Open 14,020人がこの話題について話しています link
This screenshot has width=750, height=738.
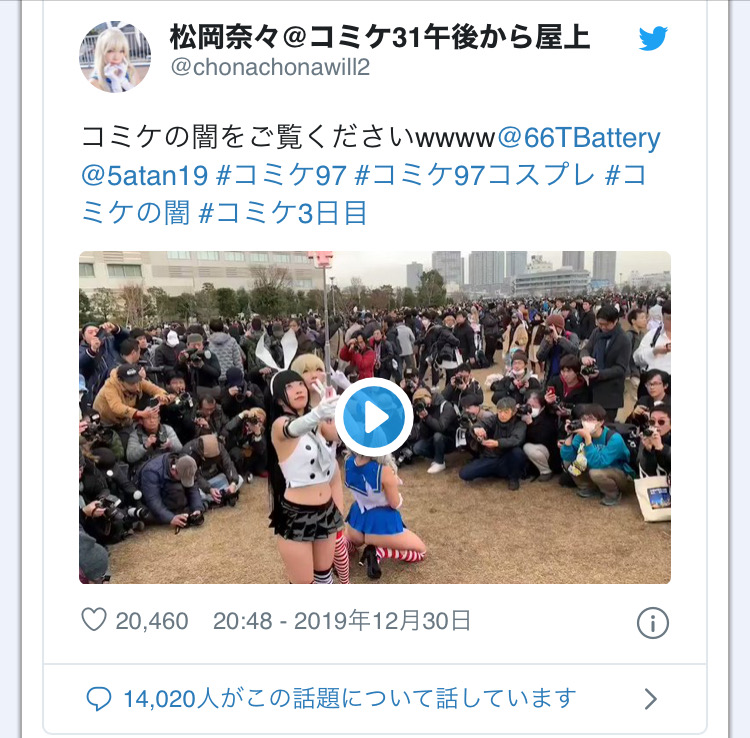(x=350, y=698)
